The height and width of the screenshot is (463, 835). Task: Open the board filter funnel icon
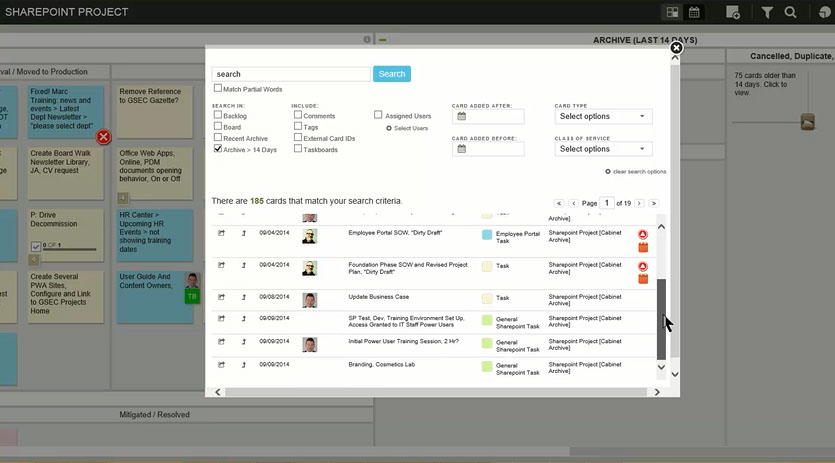click(x=767, y=12)
